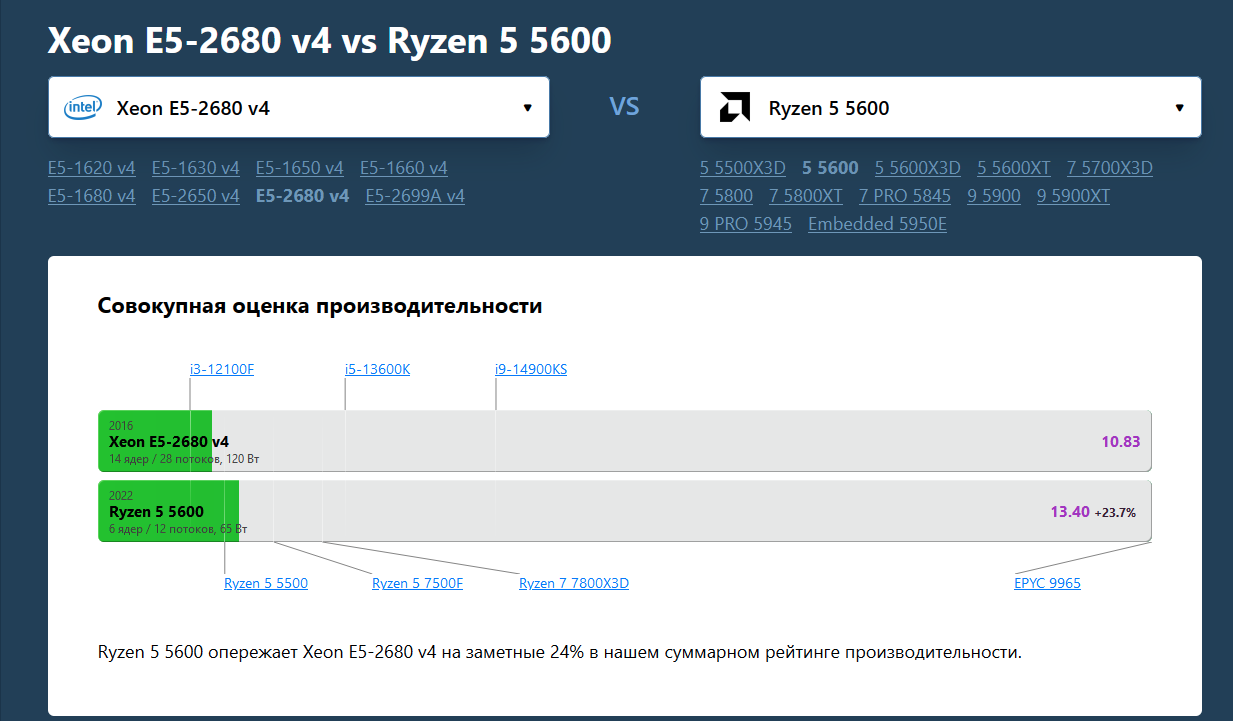Image resolution: width=1233 pixels, height=721 pixels.
Task: Click the bold 5 5600 entry
Action: point(830,168)
